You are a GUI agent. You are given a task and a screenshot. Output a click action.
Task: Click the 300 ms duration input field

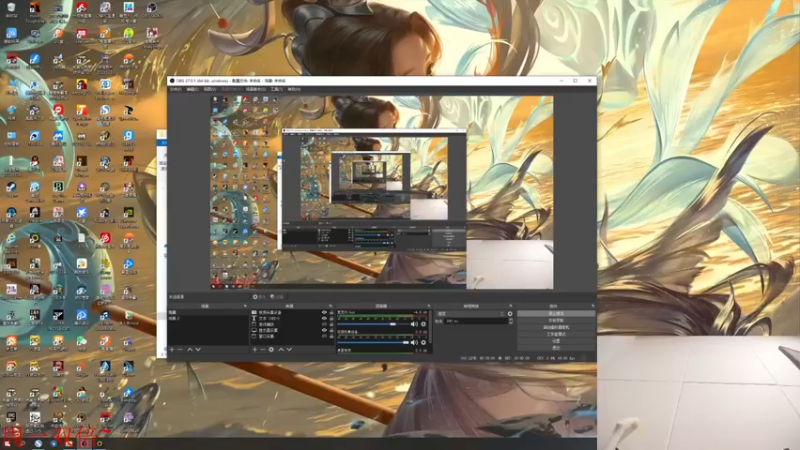(476, 321)
